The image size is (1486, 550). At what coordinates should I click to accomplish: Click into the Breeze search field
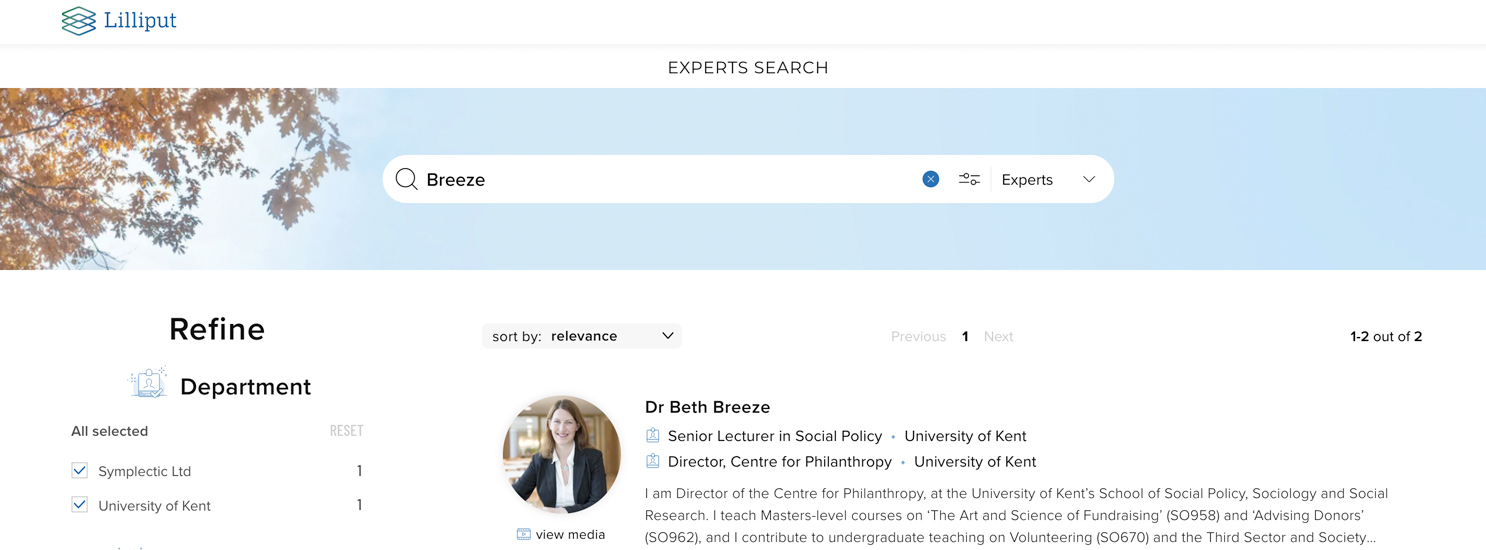coord(660,180)
